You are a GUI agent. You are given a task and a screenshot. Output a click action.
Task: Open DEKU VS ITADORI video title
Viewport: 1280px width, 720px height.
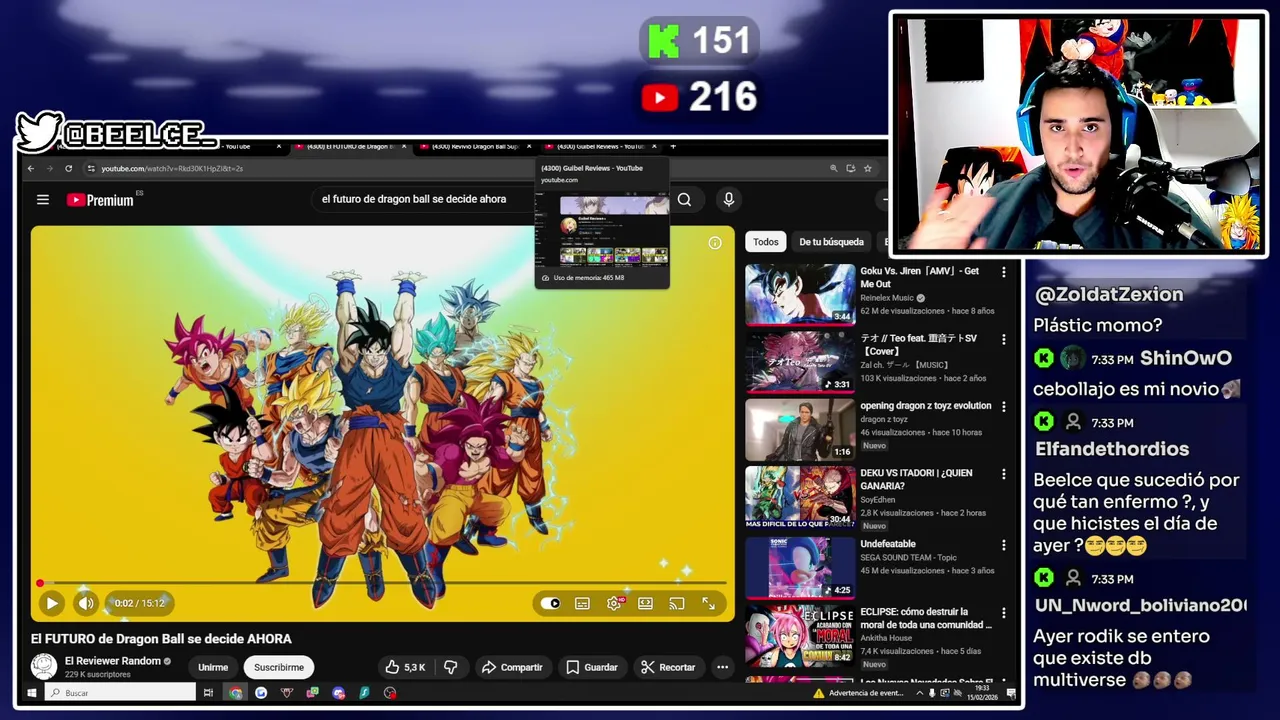pyautogui.click(x=916, y=479)
